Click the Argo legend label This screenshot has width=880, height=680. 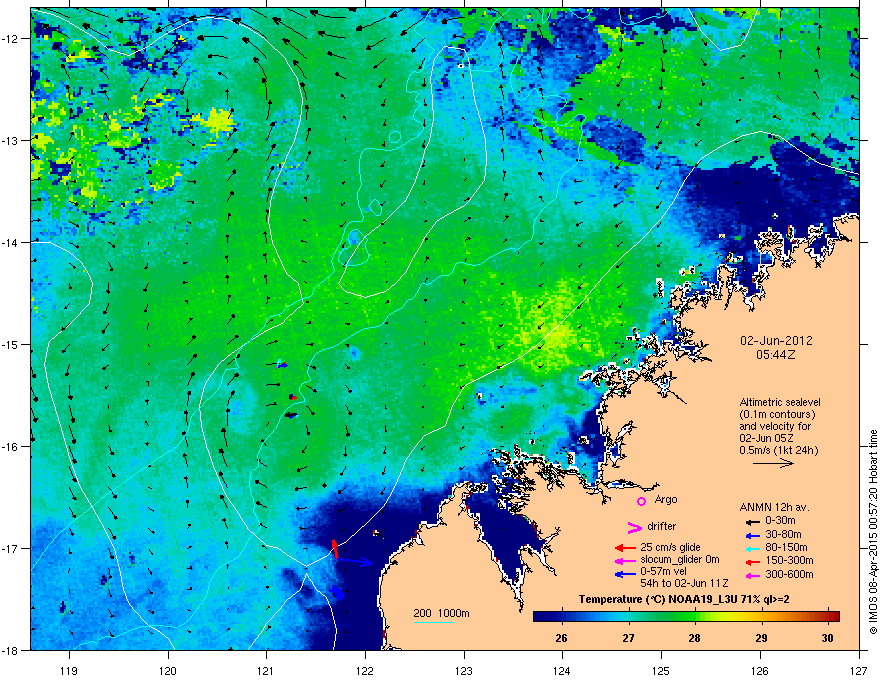(x=666, y=500)
